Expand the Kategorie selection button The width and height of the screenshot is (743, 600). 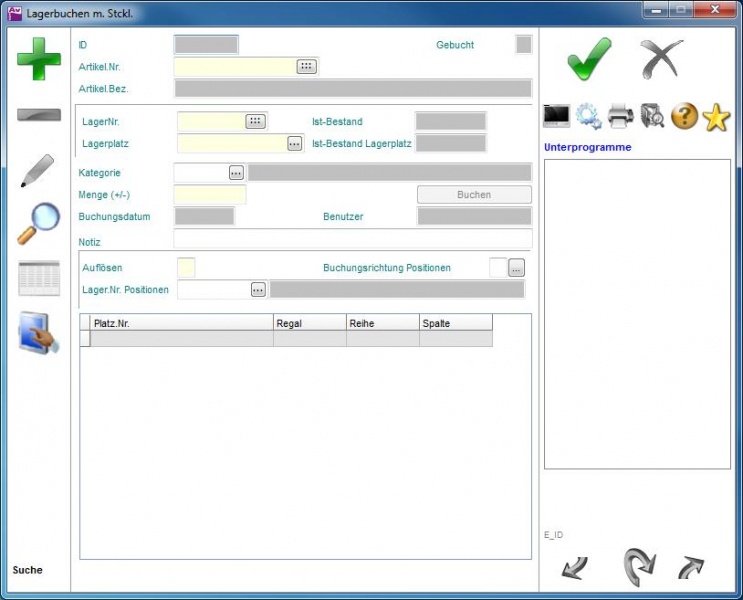[236, 173]
